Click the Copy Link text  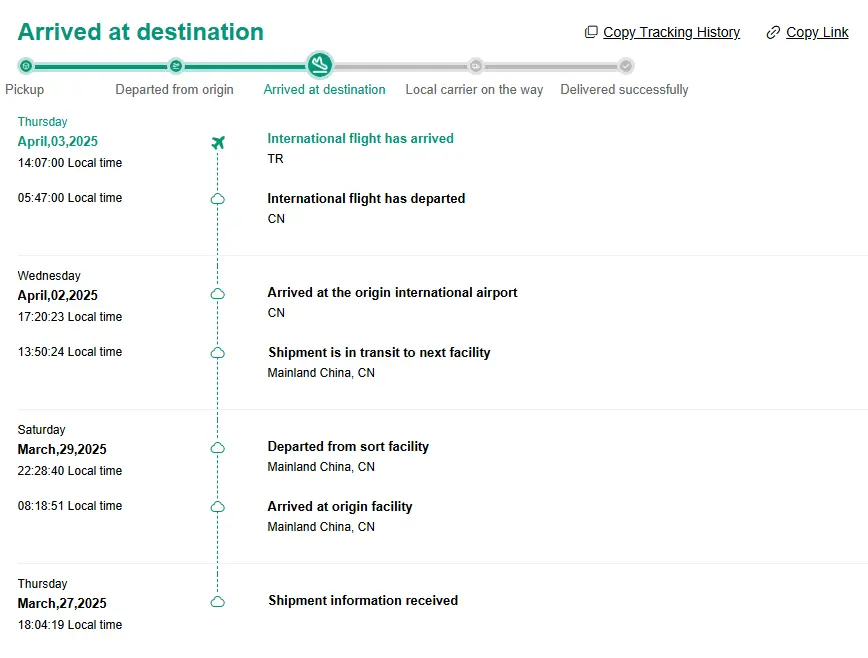pyautogui.click(x=817, y=33)
